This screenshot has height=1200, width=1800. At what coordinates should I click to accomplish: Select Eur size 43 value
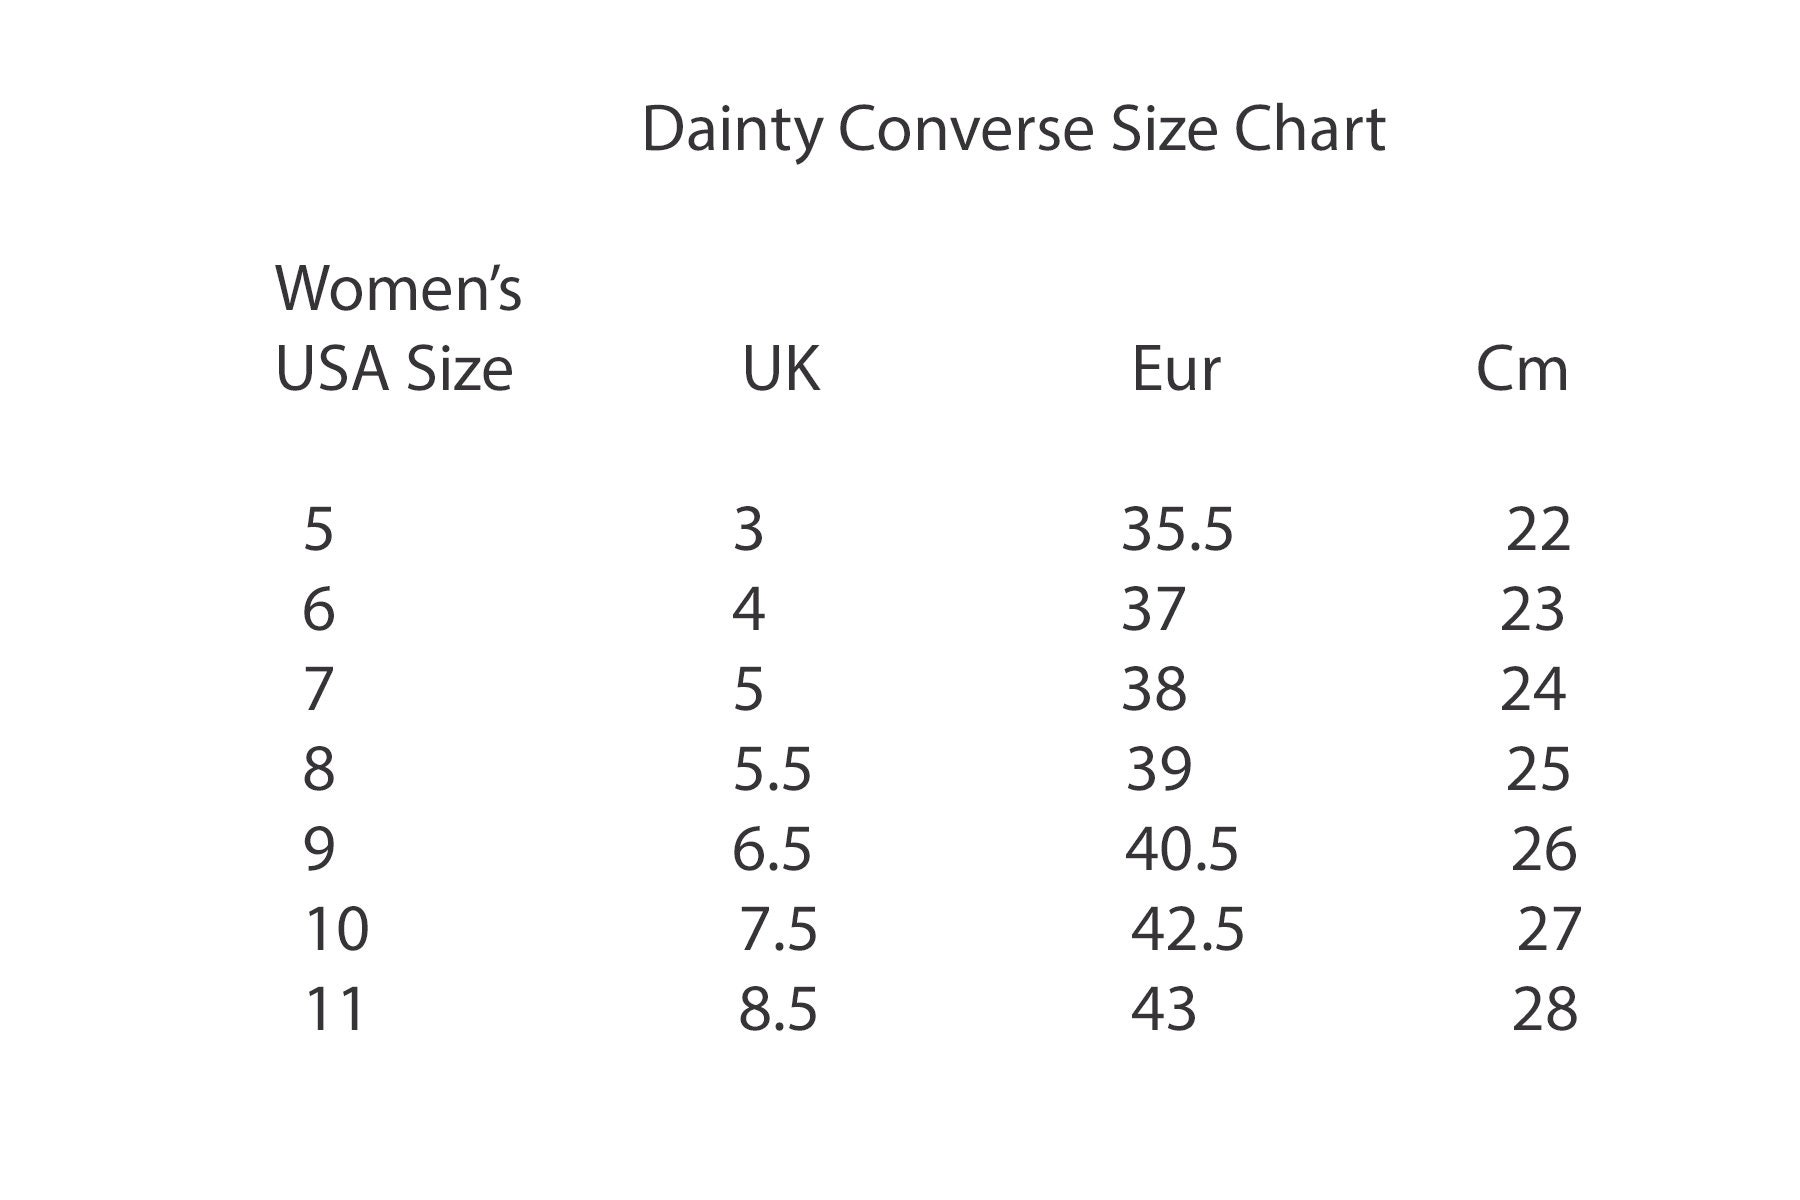(x=1164, y=1009)
